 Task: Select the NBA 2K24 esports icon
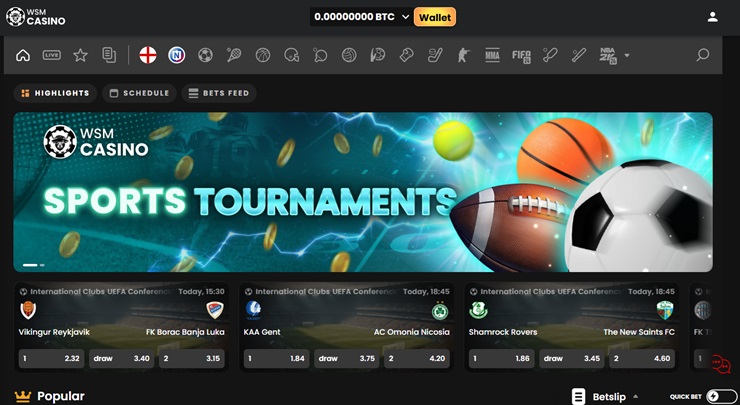[x=608, y=56]
